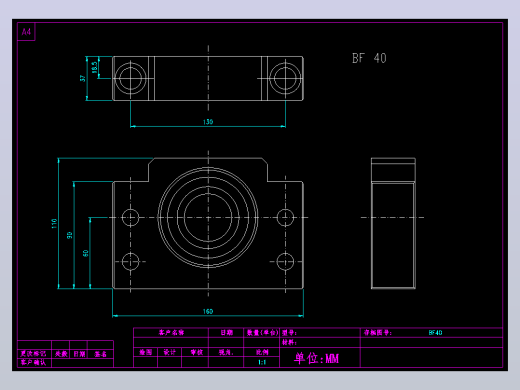Click the '签名' revision table cell

pos(100,354)
